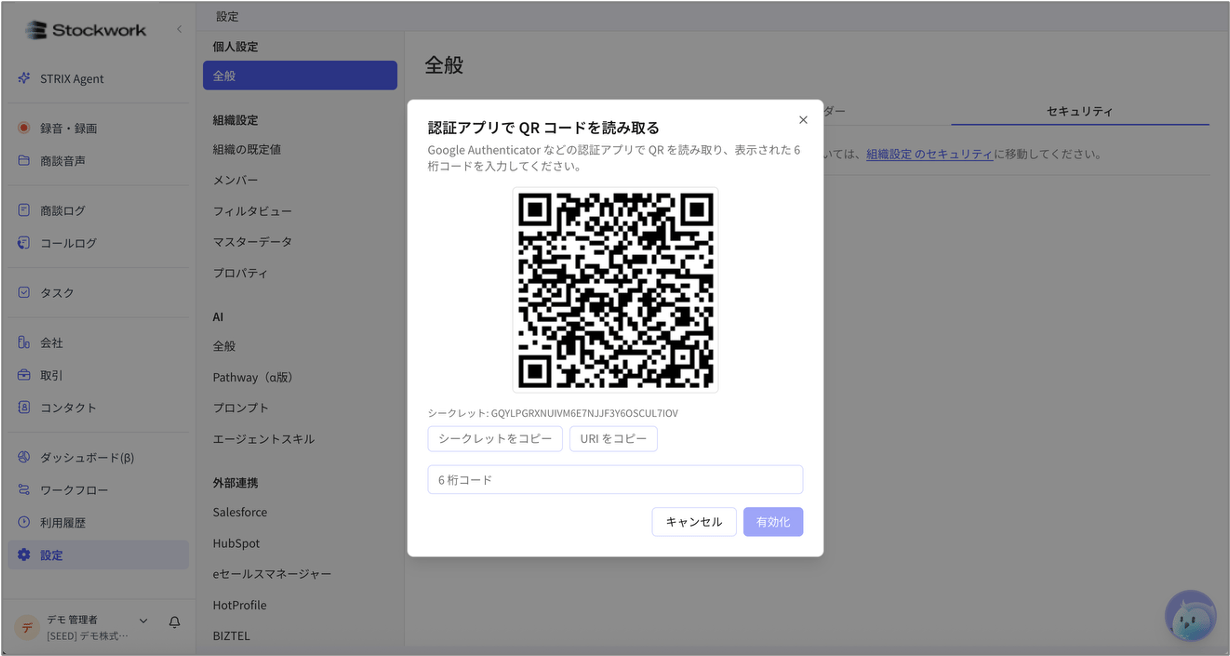Click the 商談ログ icon
1230x656 pixels.
(24, 210)
